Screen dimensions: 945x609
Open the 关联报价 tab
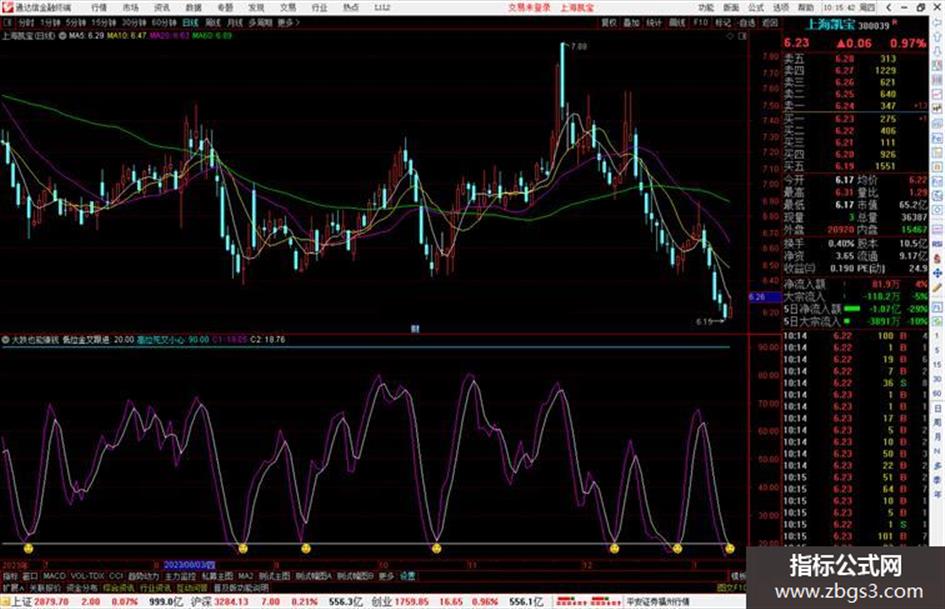pos(45,587)
